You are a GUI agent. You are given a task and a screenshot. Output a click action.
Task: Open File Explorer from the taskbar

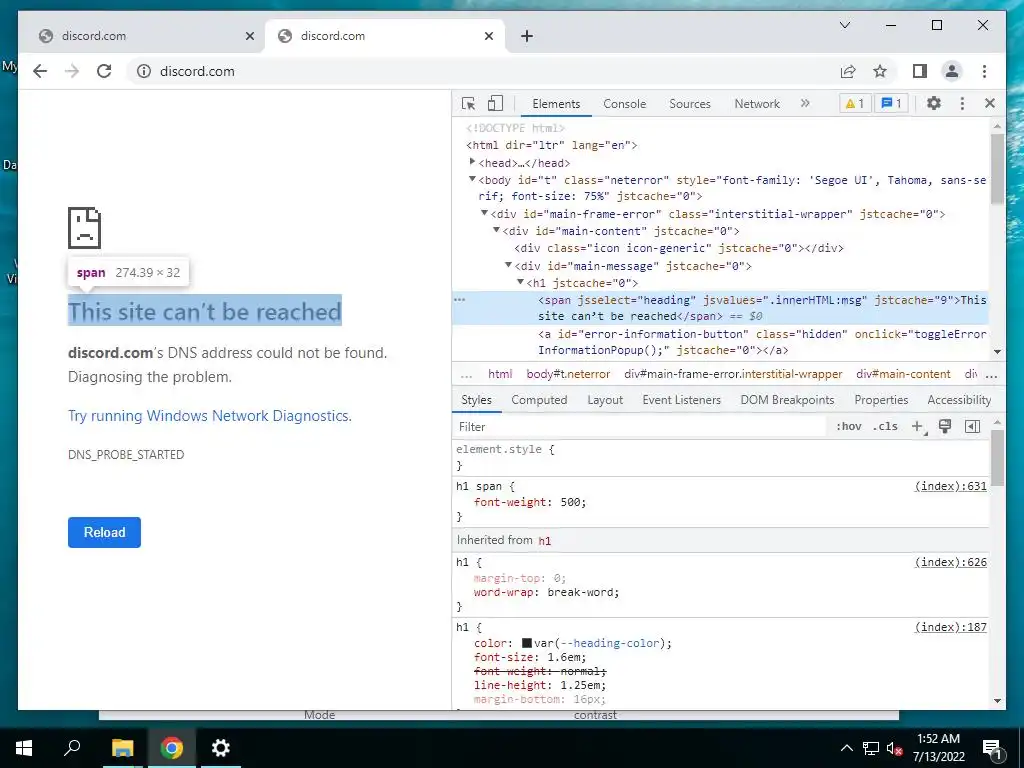(x=122, y=748)
